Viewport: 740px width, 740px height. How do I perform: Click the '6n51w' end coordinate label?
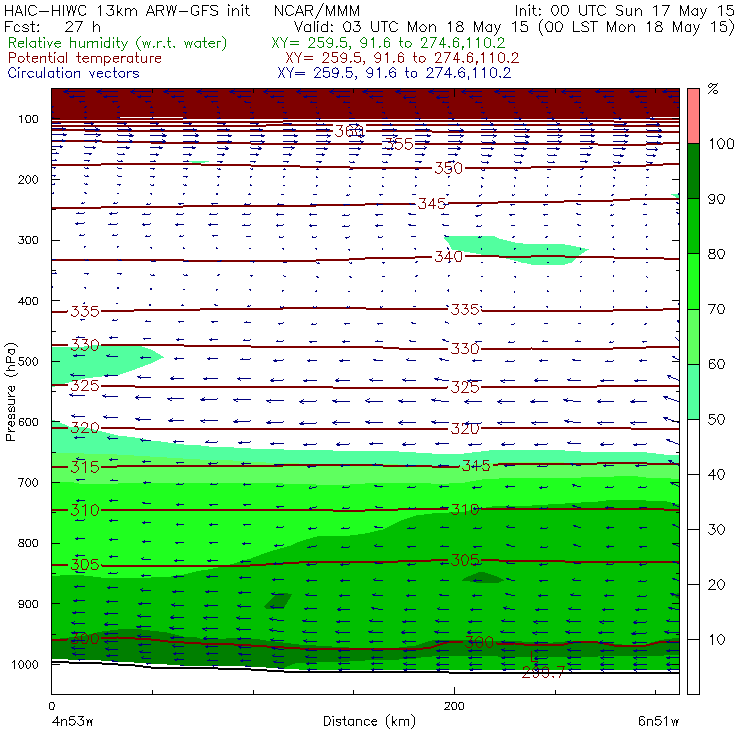[658, 722]
